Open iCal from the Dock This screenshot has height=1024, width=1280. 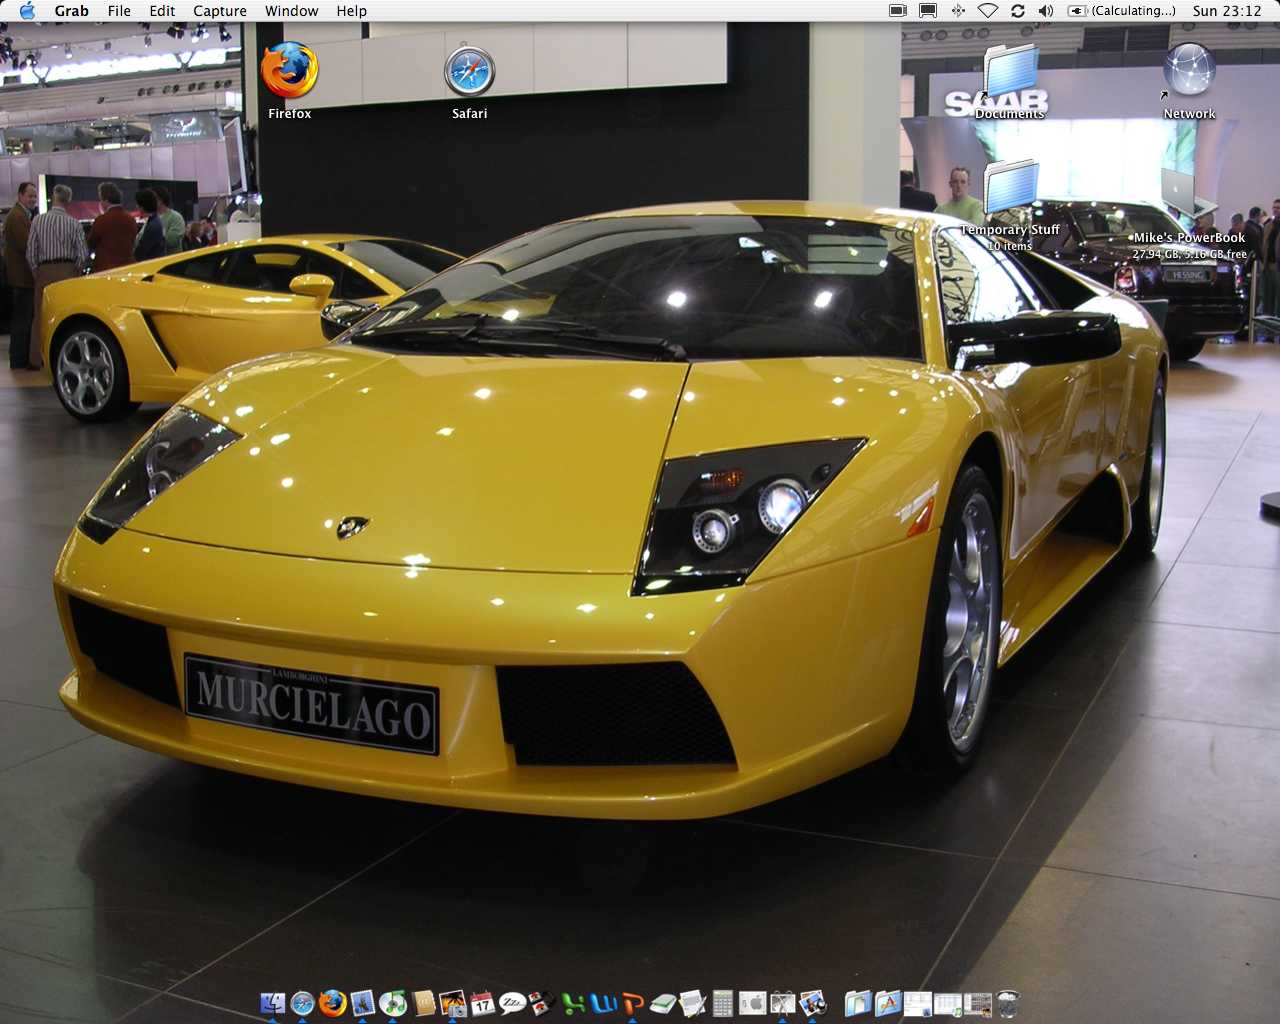pos(482,1003)
